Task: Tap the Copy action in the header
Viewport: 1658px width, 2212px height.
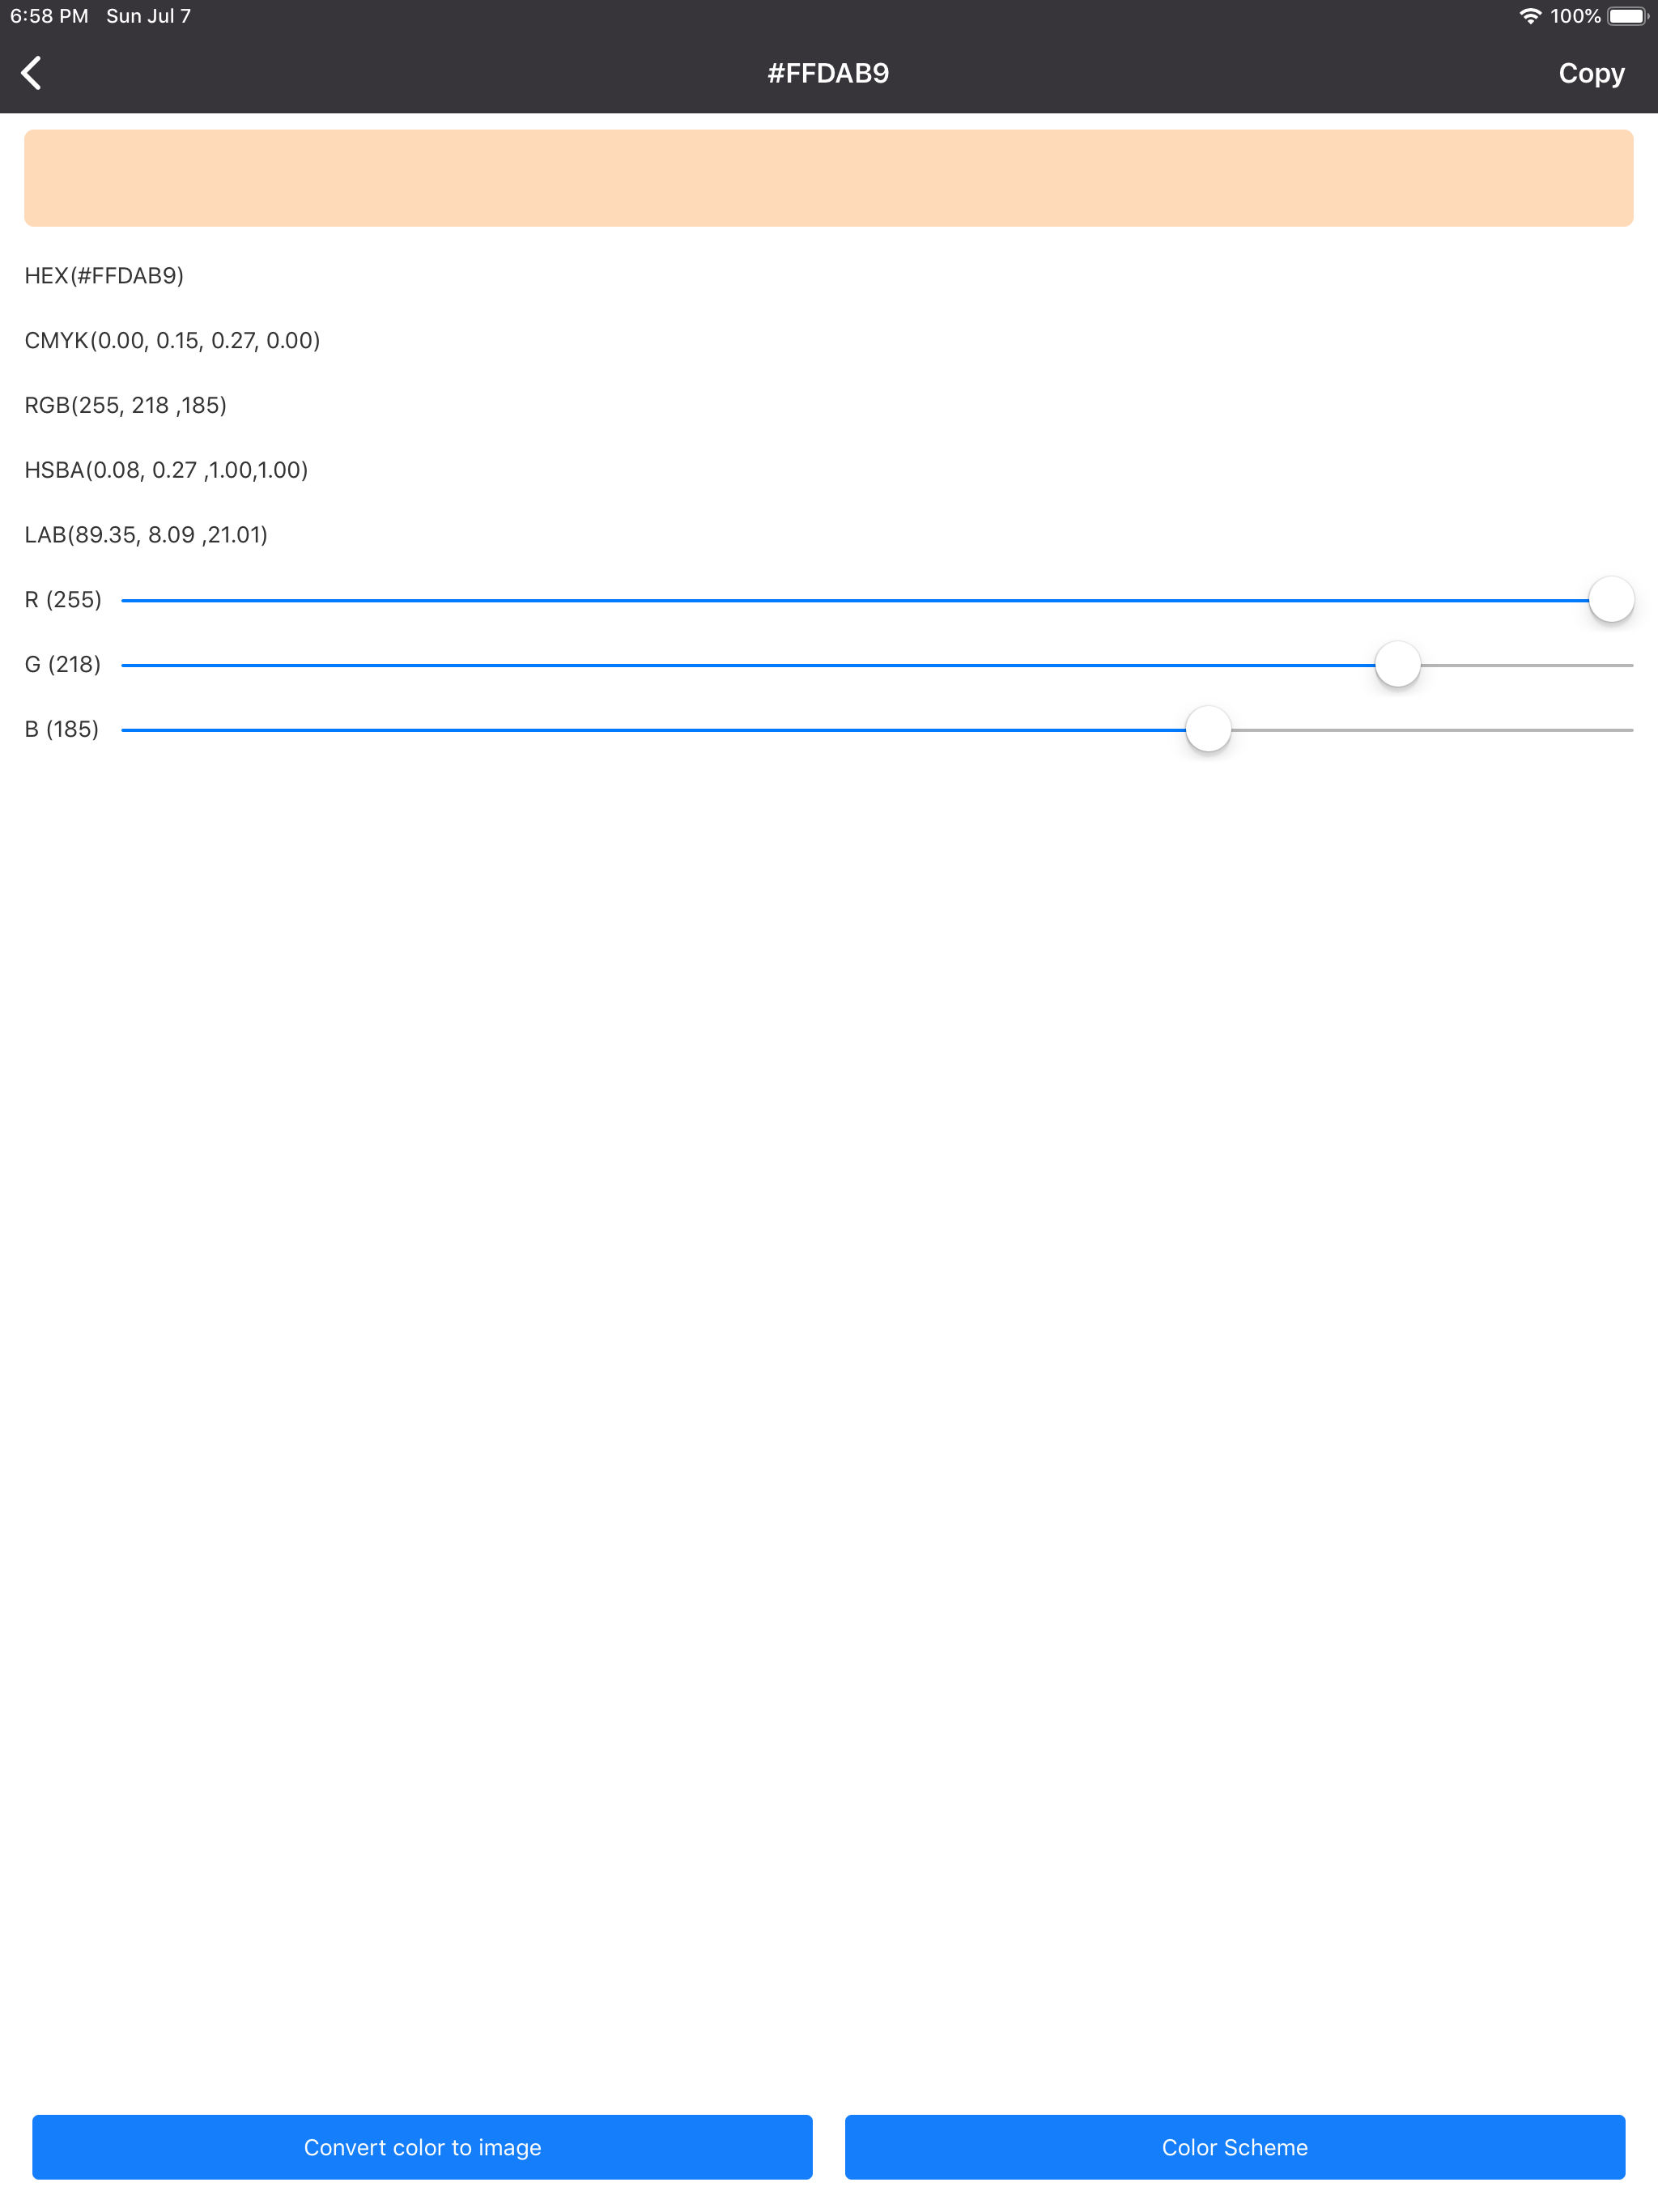Action: 1590,73
